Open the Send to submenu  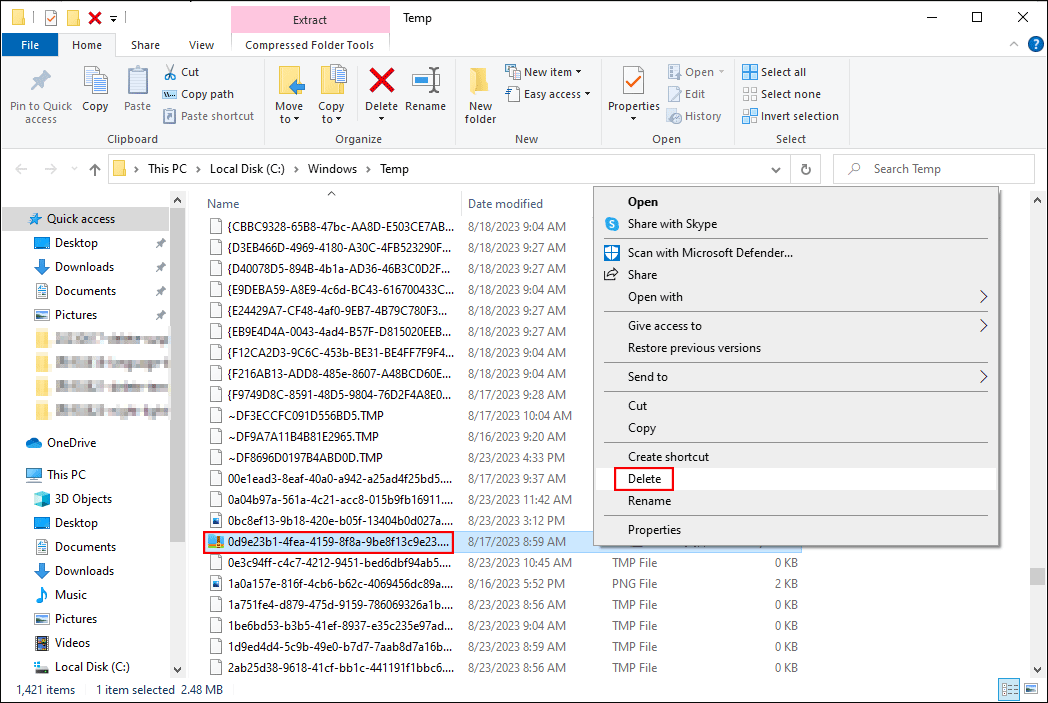click(x=648, y=376)
